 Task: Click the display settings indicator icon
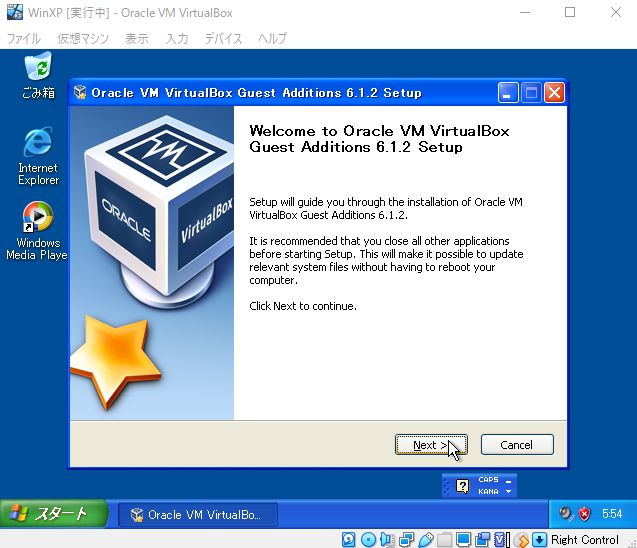pyautogui.click(x=463, y=539)
